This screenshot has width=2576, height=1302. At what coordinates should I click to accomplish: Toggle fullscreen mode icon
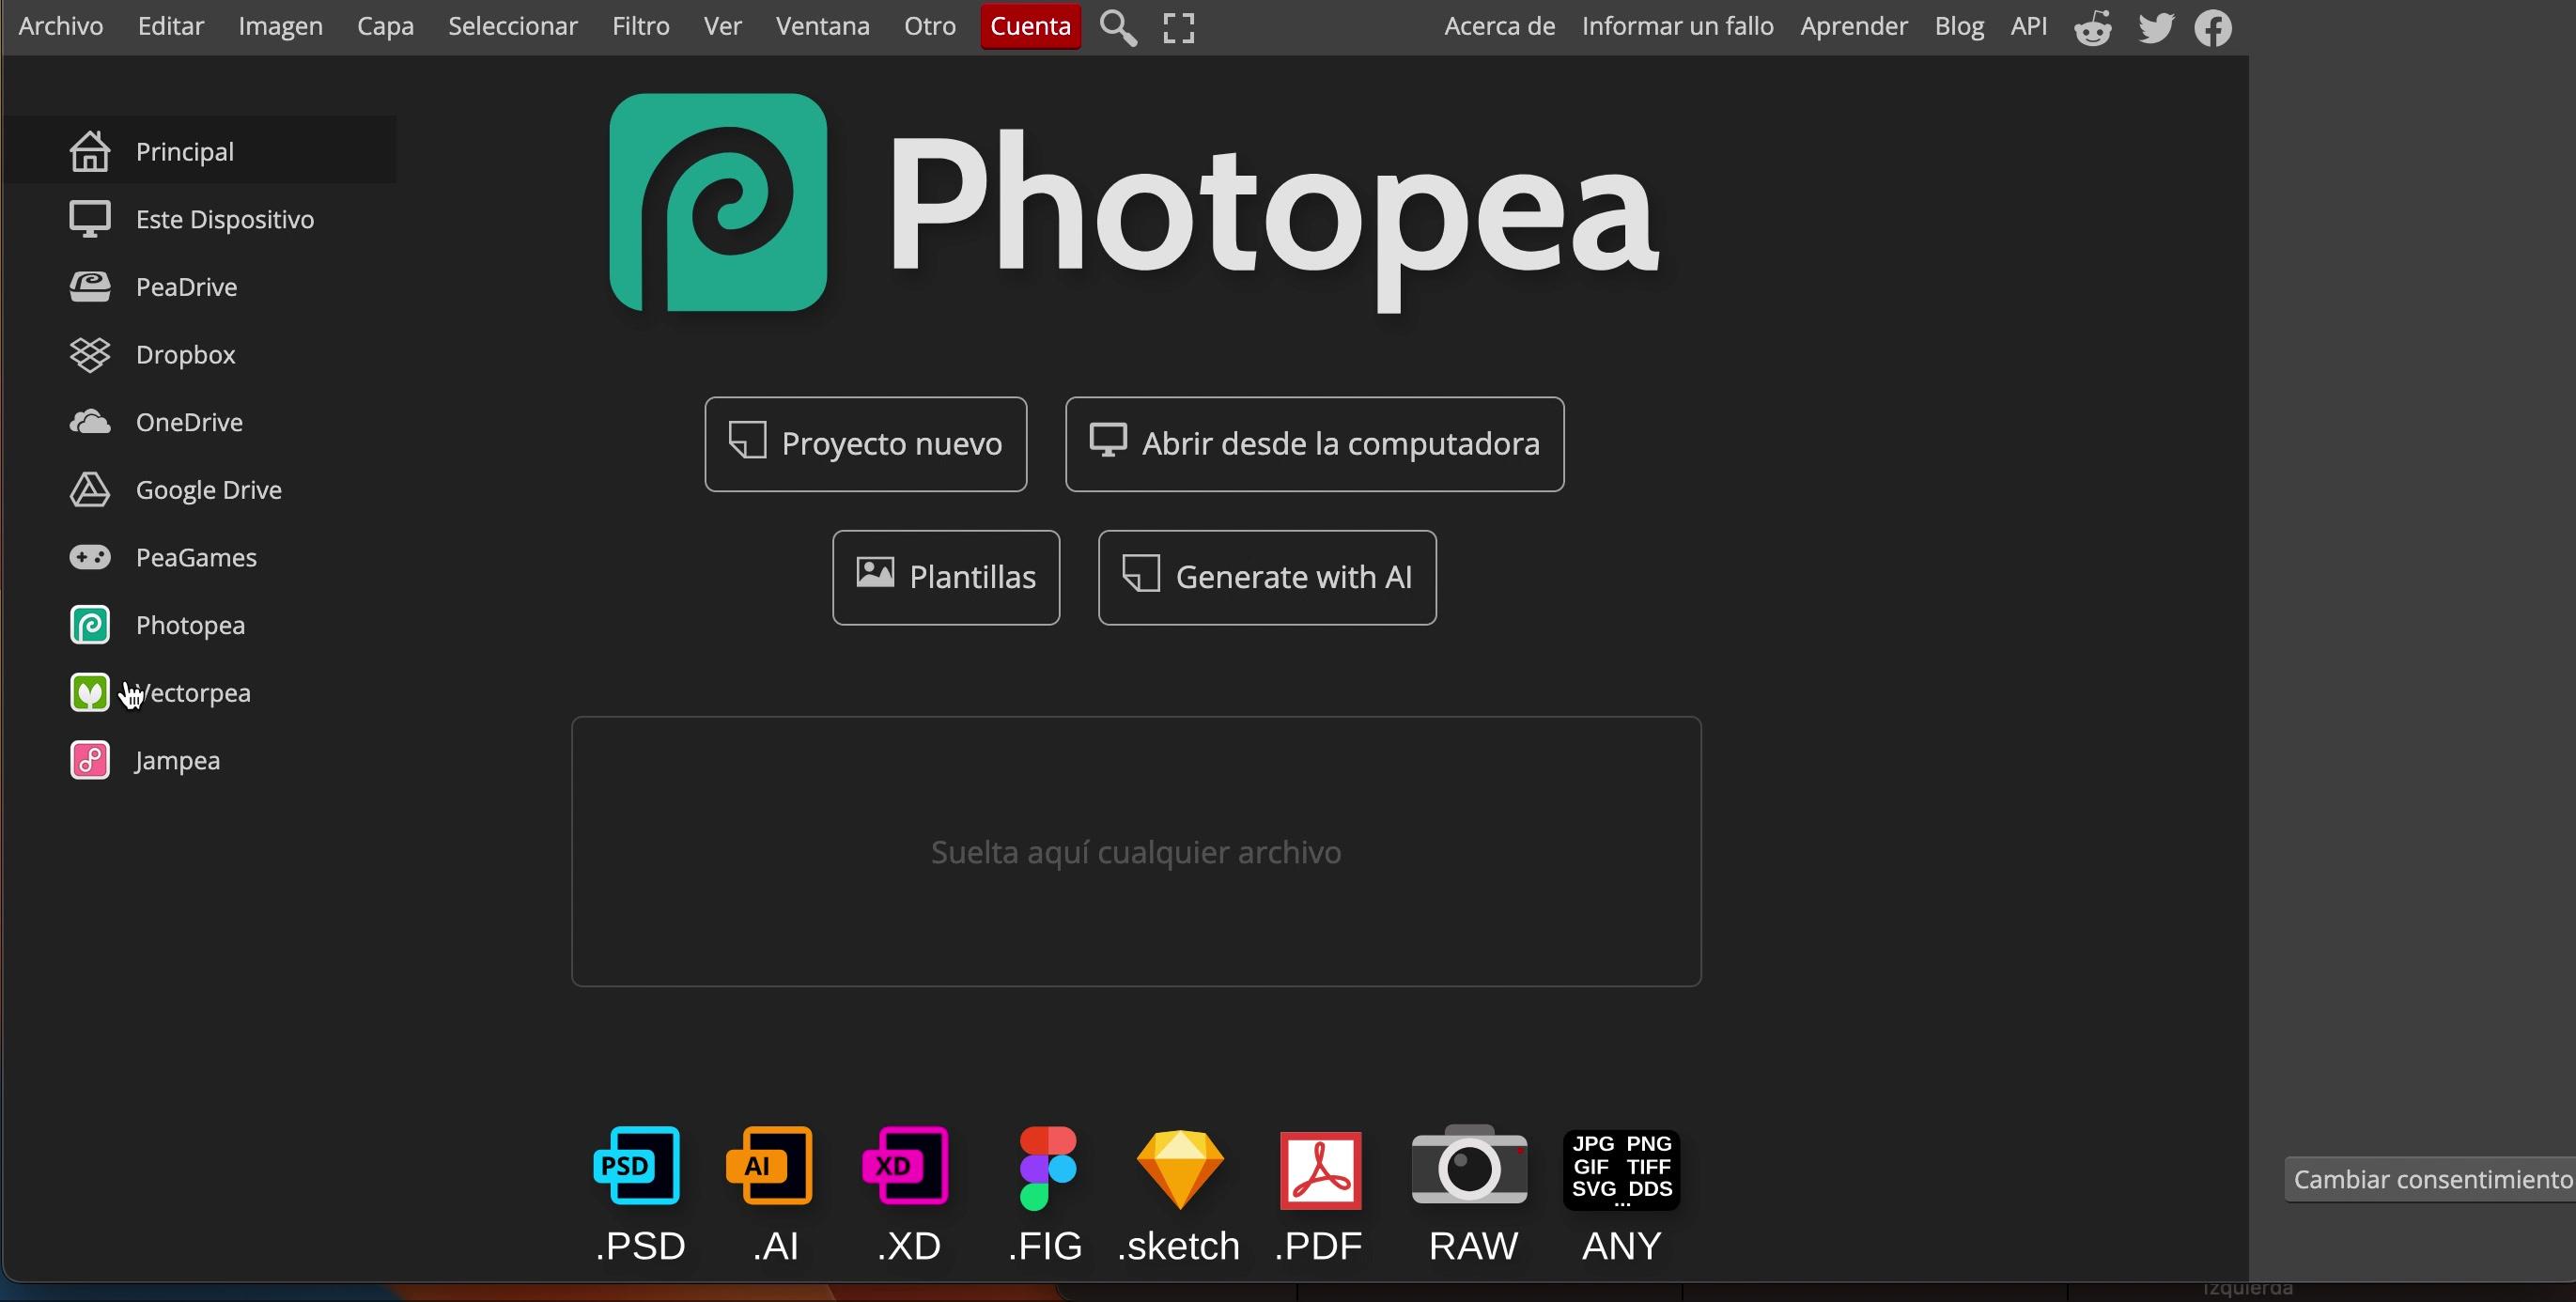[1179, 28]
